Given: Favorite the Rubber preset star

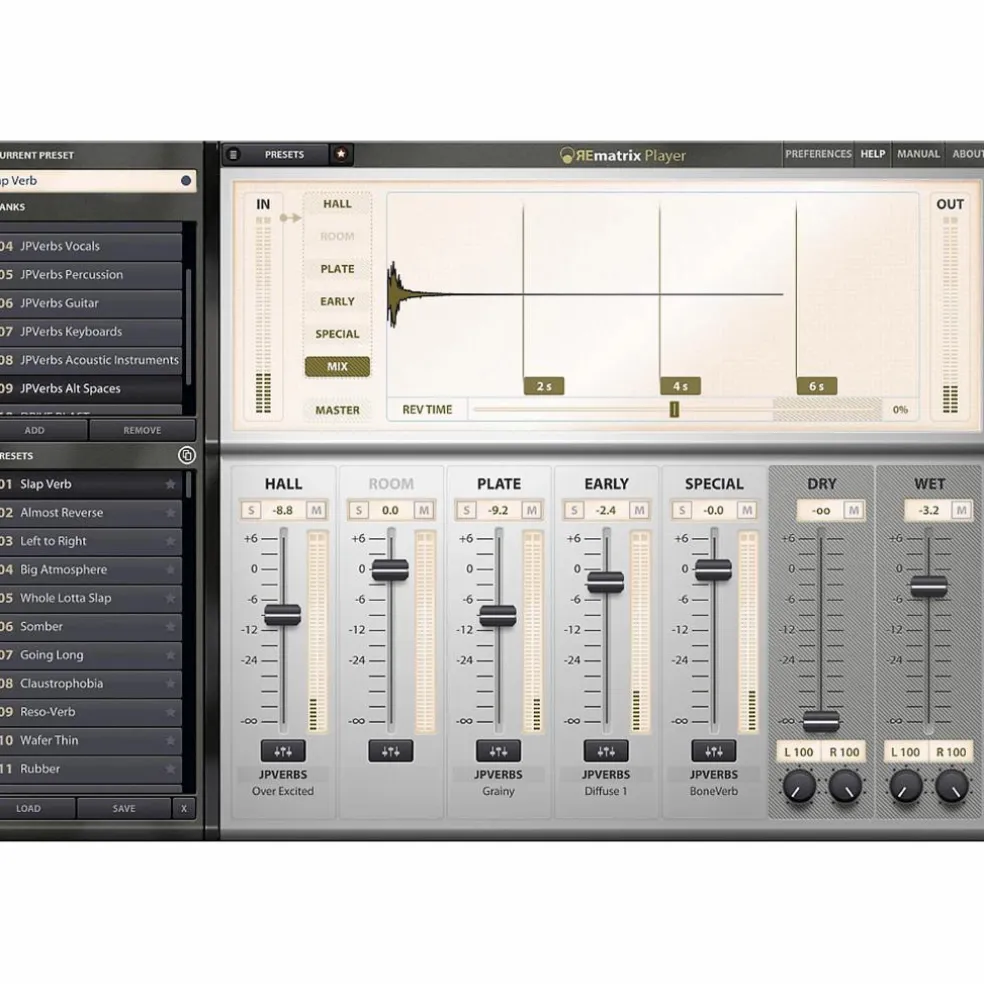Looking at the screenshot, I should pos(170,769).
